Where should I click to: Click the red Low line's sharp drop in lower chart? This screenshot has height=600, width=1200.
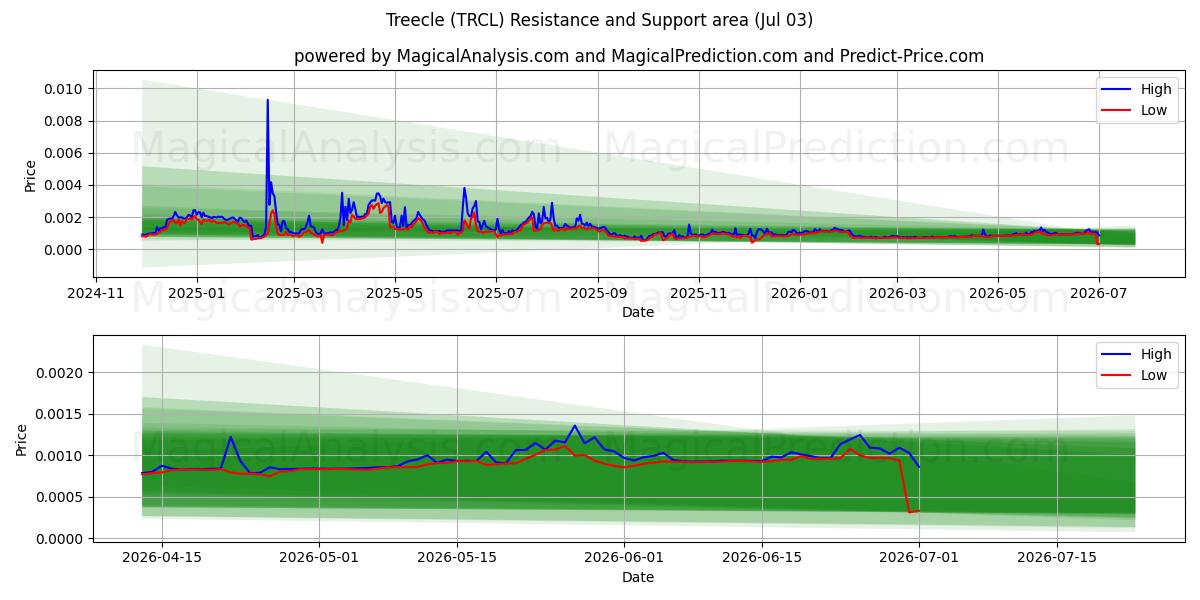click(904, 488)
